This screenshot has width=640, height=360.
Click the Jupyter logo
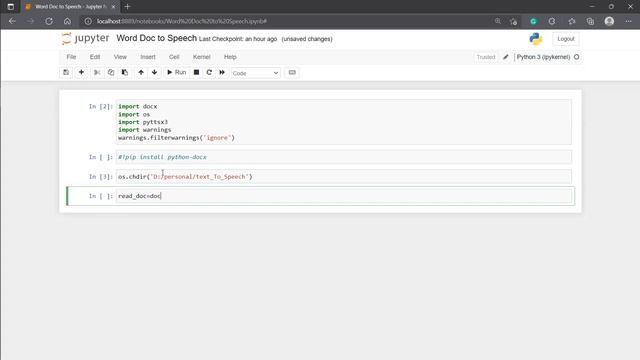pyautogui.click(x=85, y=38)
